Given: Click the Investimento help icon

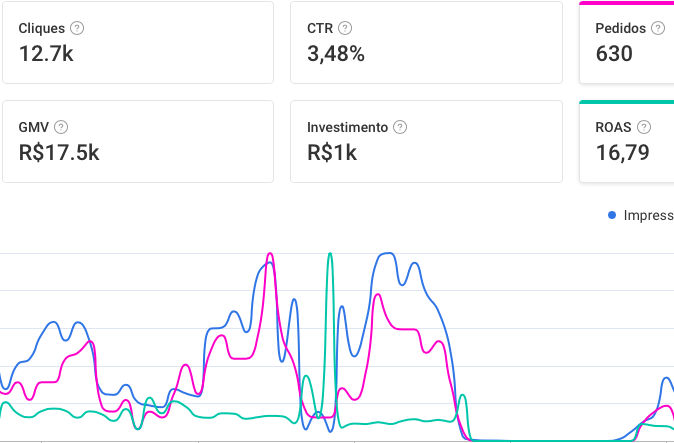Looking at the screenshot, I should [400, 127].
